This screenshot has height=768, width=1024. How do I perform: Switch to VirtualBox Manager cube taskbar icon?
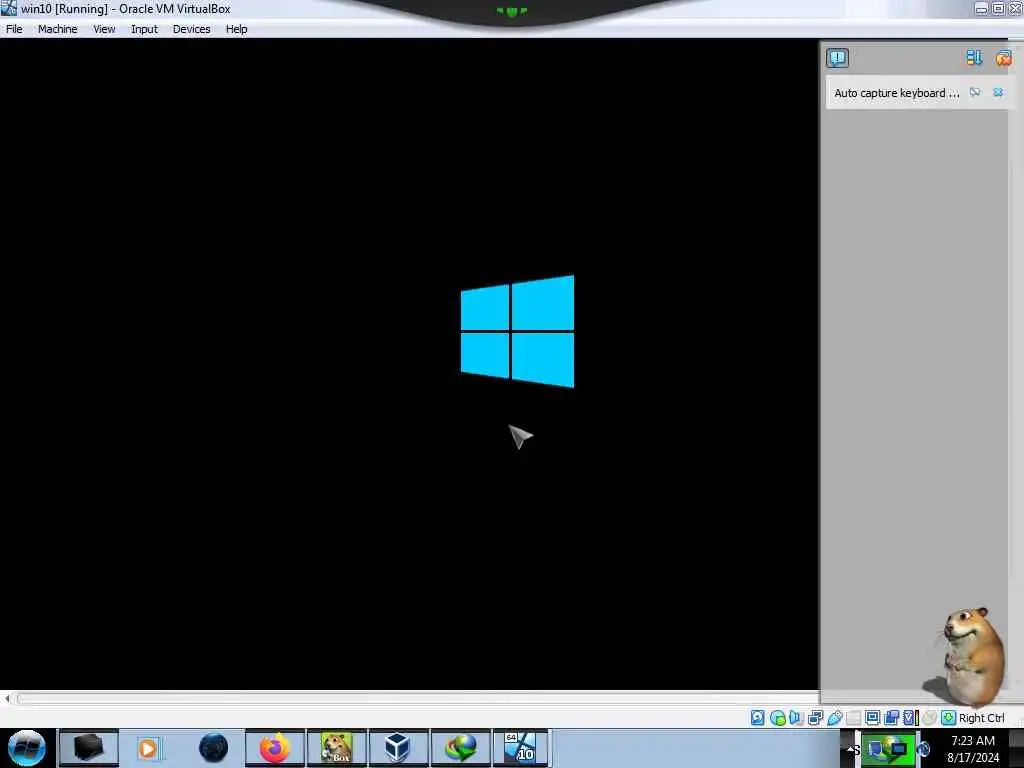[x=397, y=748]
